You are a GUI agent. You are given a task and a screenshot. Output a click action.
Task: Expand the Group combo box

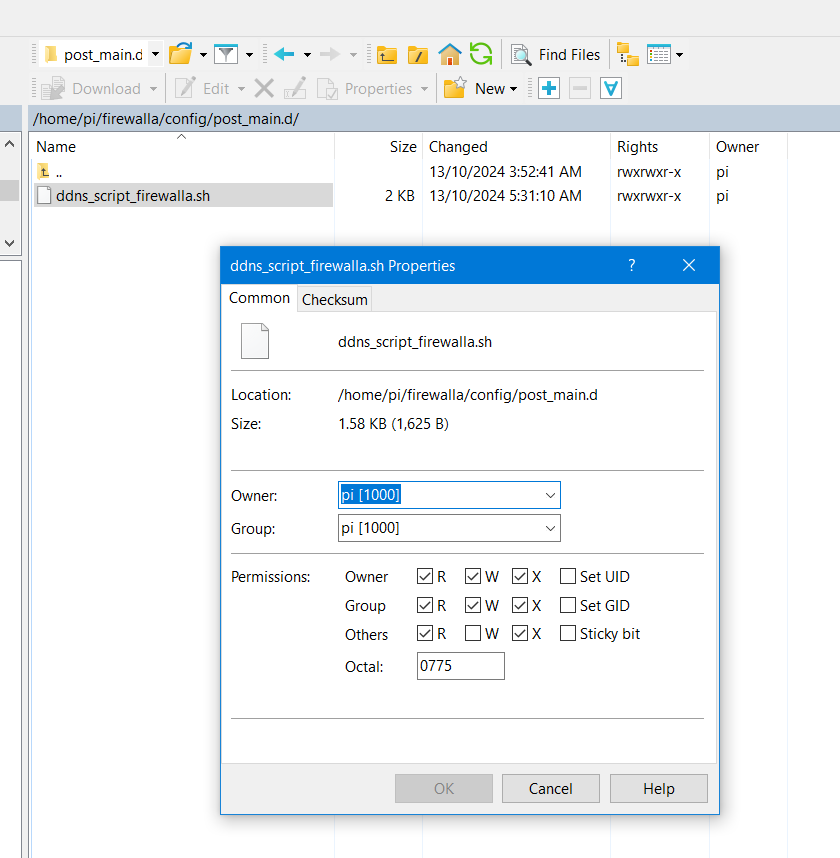pyautogui.click(x=549, y=528)
